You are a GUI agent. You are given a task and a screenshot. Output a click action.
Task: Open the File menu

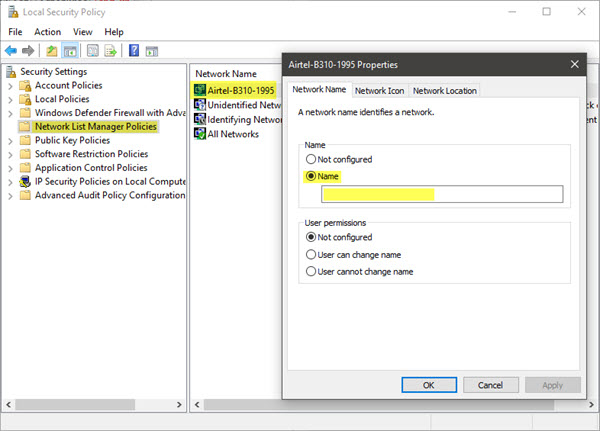pyautogui.click(x=15, y=32)
